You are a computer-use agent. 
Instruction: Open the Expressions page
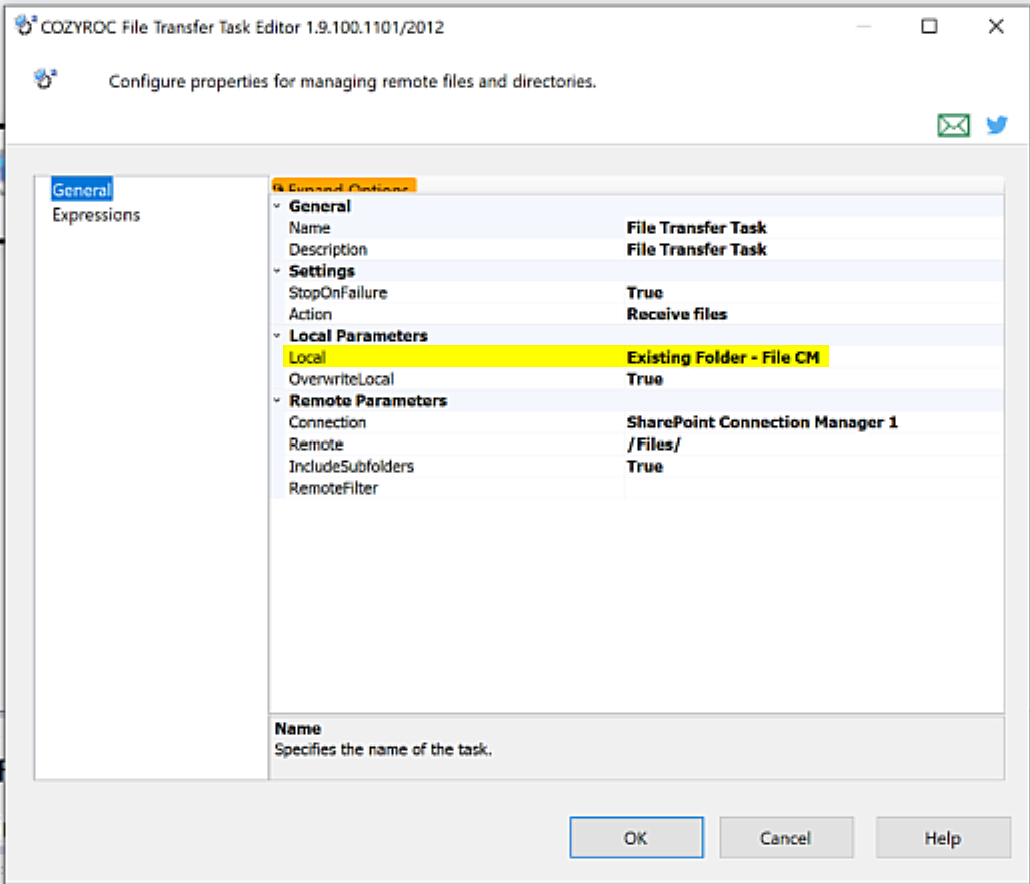click(96, 215)
